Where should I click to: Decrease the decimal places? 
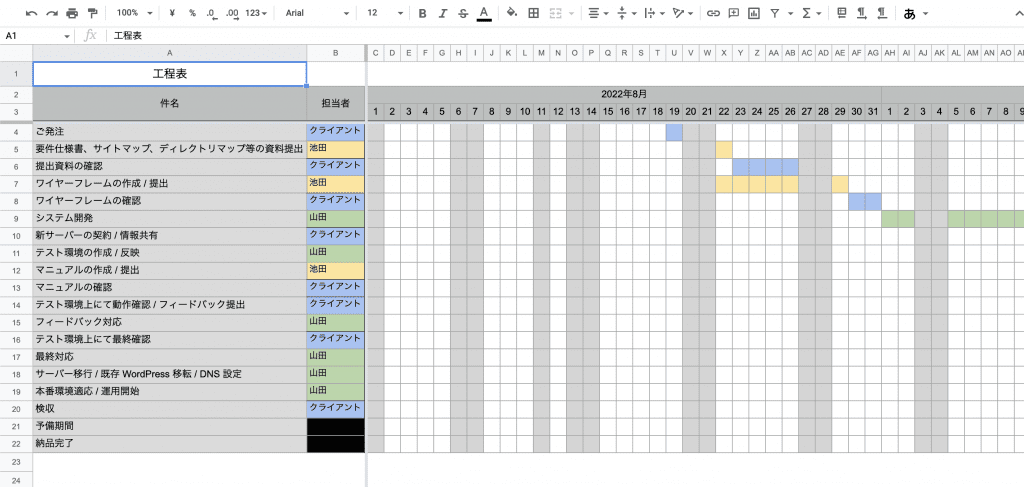(211, 13)
